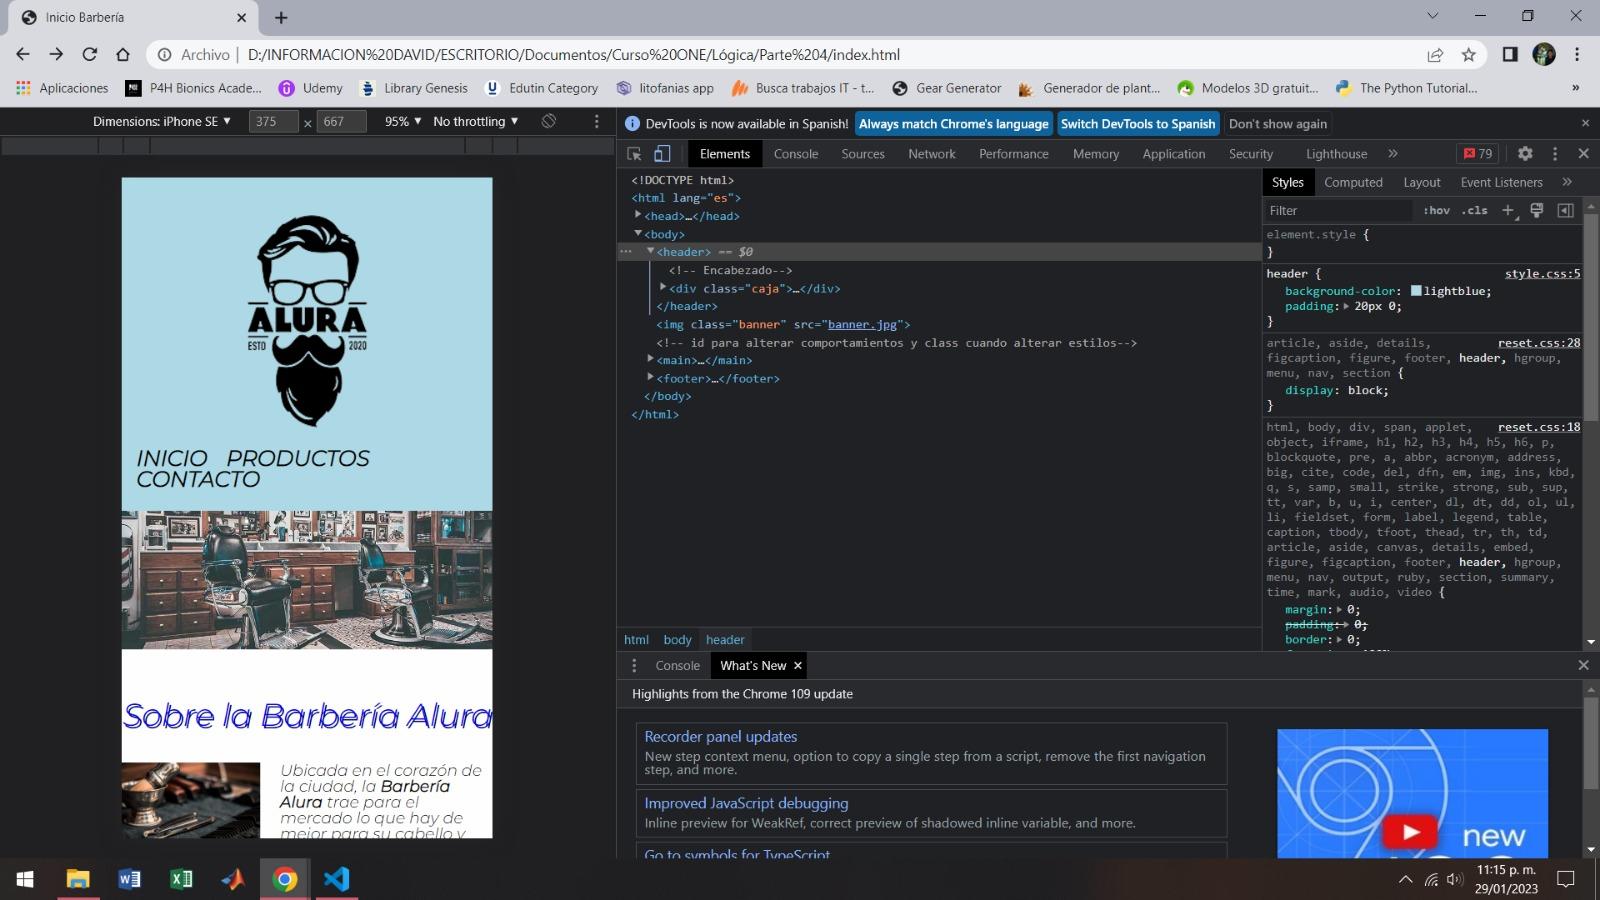Open the No throttling dropdown
This screenshot has height=900, width=1600.
pos(476,121)
